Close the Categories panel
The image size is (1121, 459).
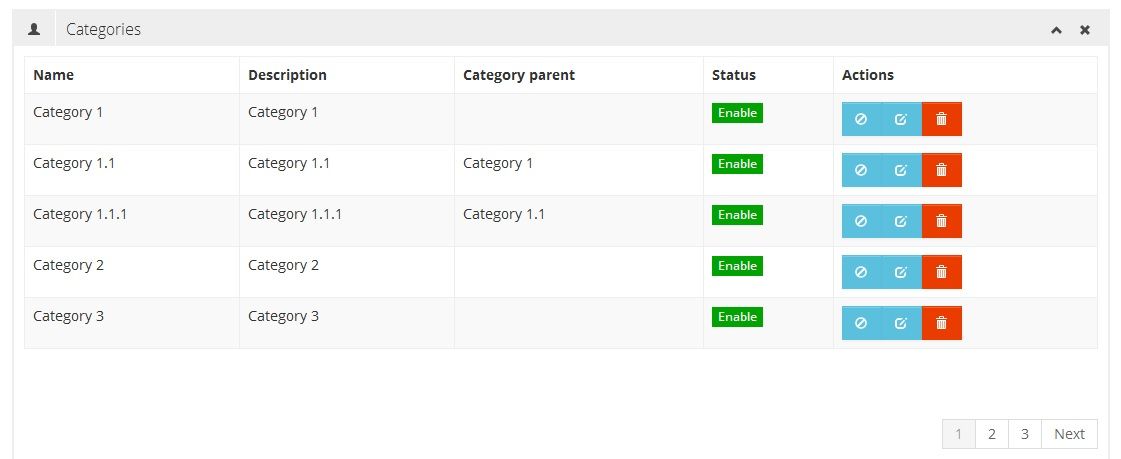coord(1084,30)
